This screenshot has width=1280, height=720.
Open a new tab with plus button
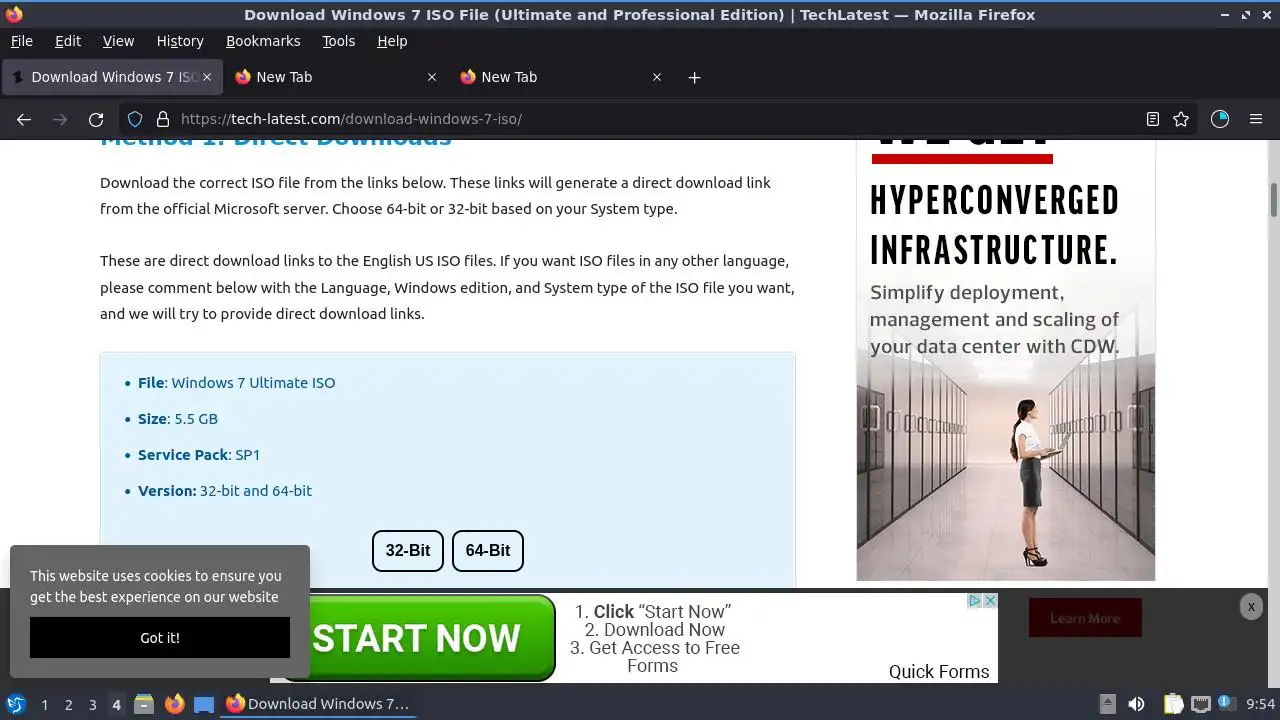pyautogui.click(x=695, y=77)
